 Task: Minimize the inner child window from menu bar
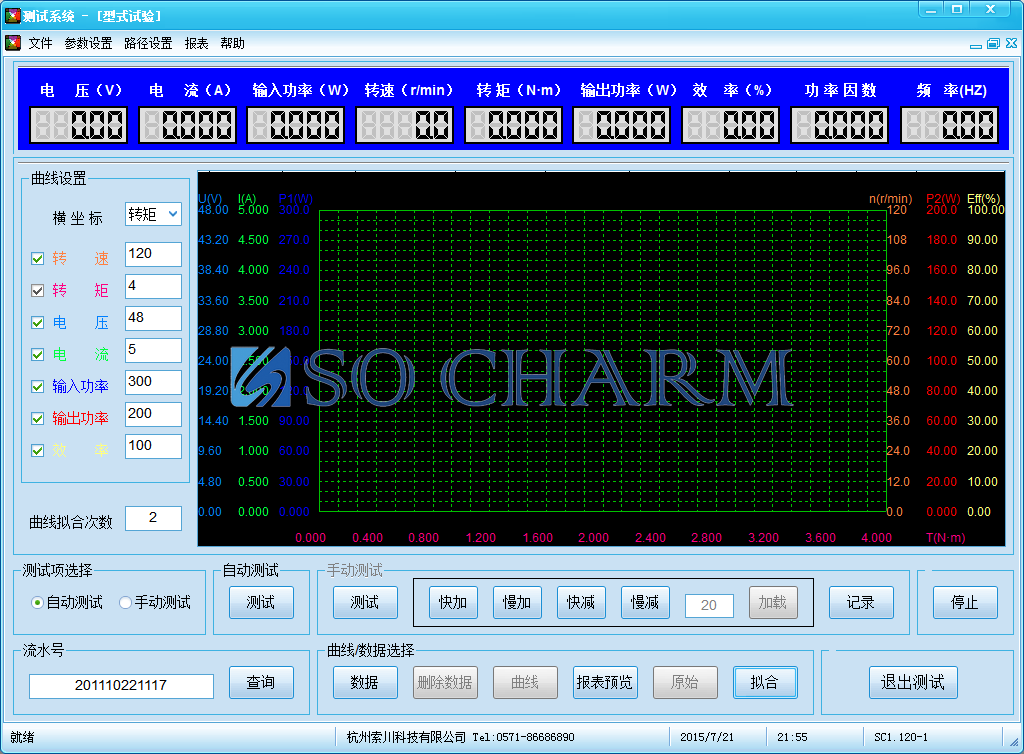(976, 44)
